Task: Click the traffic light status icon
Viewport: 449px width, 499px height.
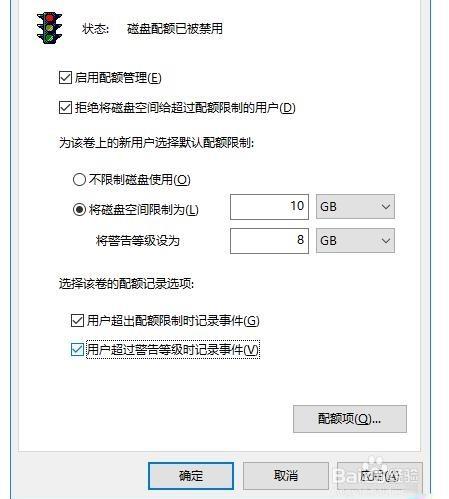Action: [x=49, y=28]
